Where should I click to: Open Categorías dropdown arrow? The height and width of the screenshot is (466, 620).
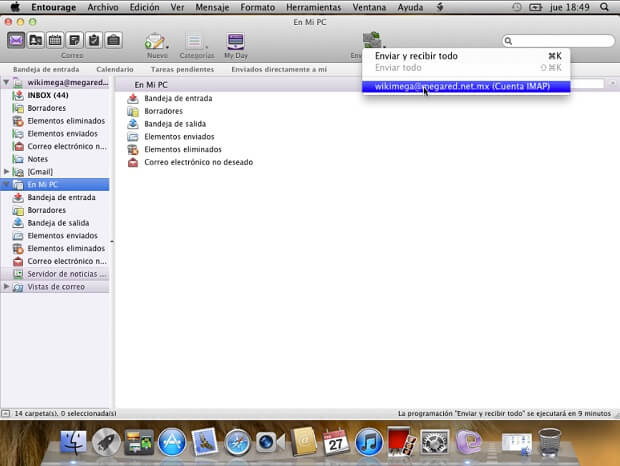click(206, 47)
